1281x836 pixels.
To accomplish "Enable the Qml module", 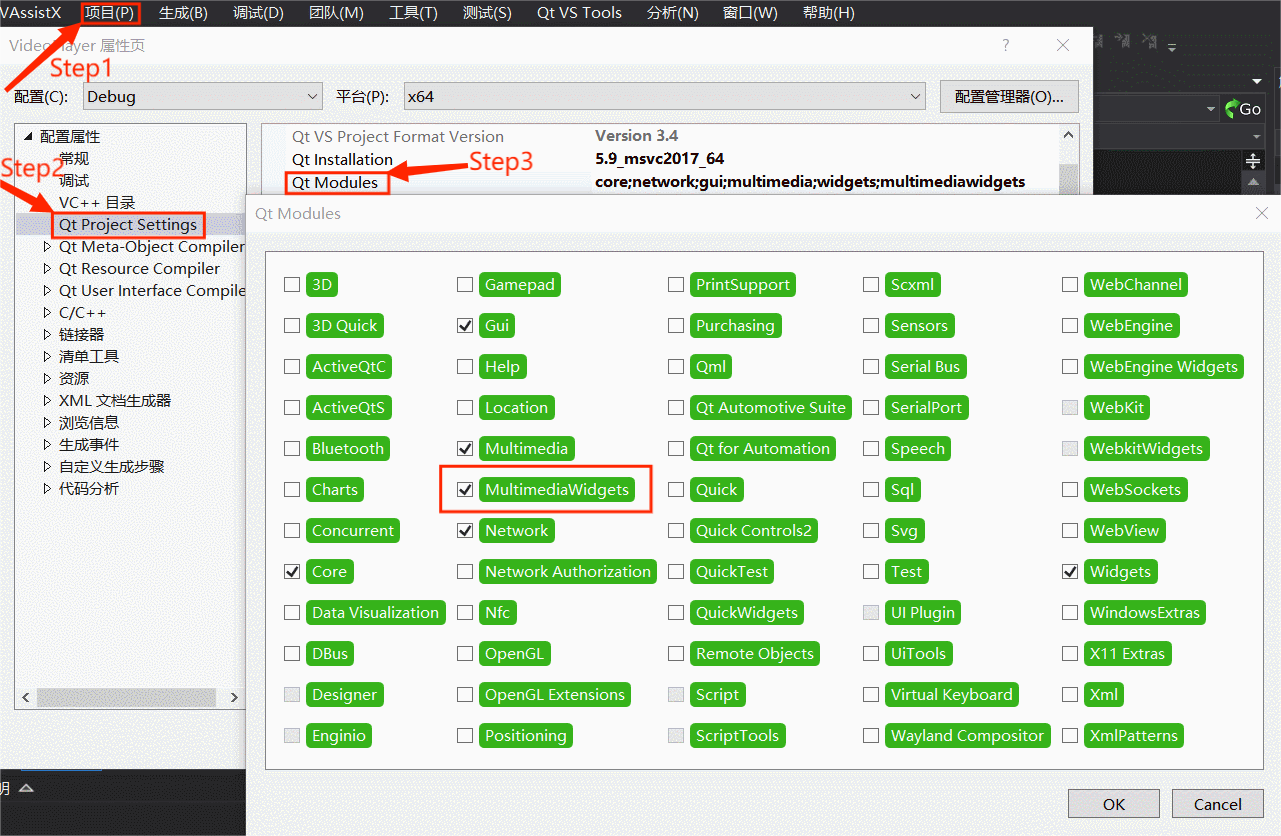I will coord(676,366).
